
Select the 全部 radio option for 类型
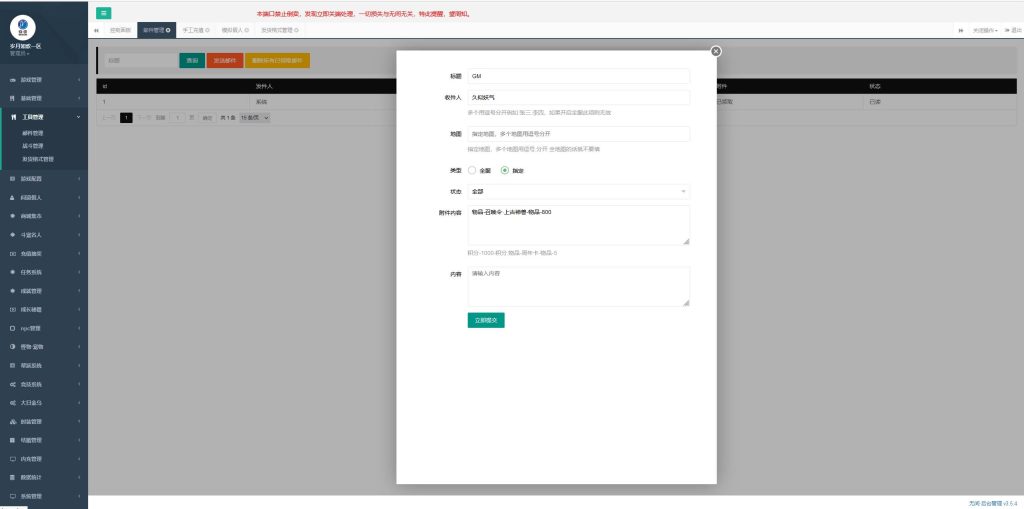coord(473,170)
